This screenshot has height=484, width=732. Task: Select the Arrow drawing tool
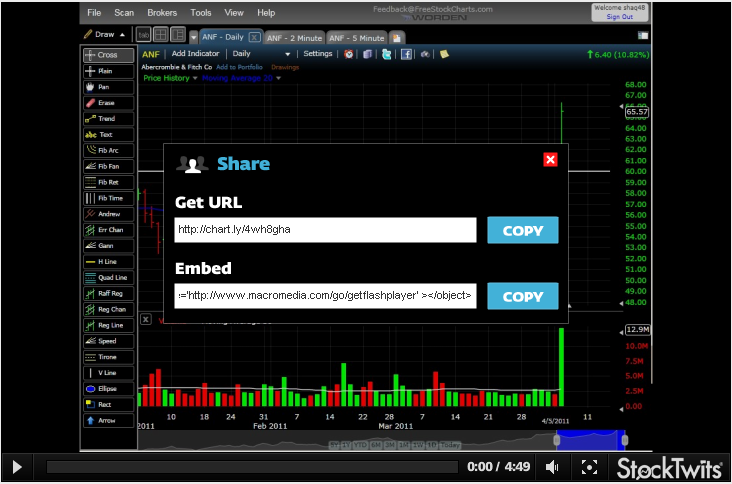coord(109,420)
